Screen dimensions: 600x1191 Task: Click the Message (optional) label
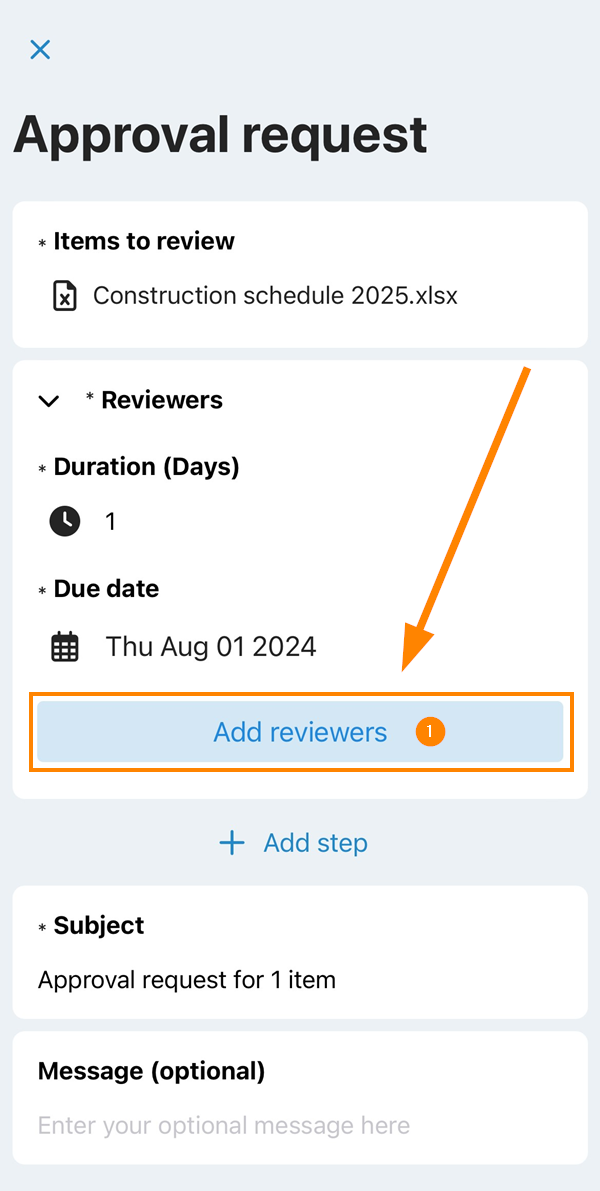[x=151, y=1072]
